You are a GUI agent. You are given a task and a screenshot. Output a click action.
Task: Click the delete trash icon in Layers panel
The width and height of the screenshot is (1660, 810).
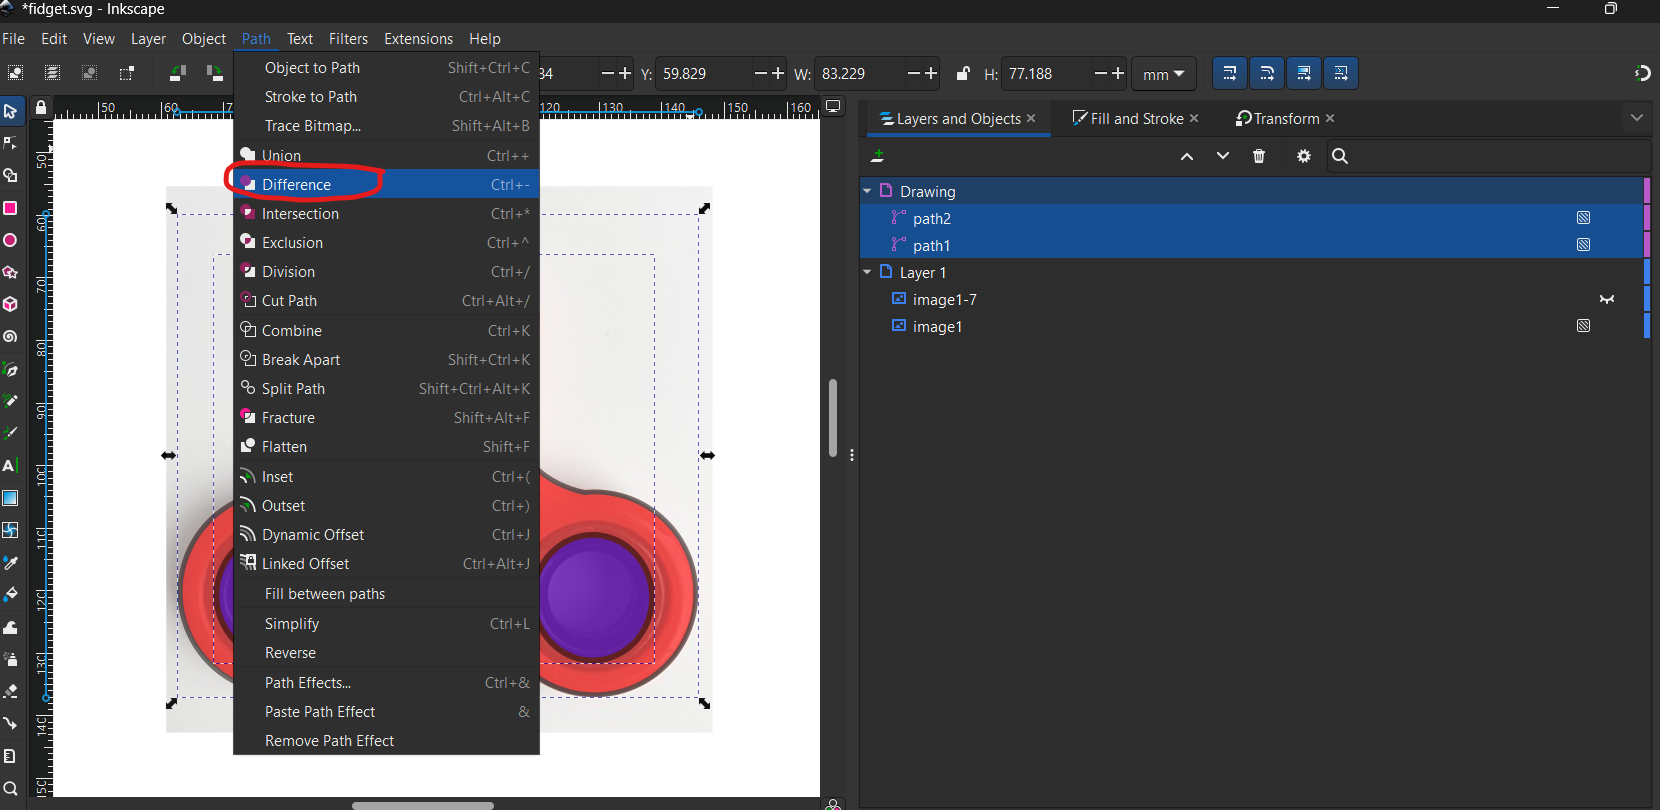(x=1259, y=156)
